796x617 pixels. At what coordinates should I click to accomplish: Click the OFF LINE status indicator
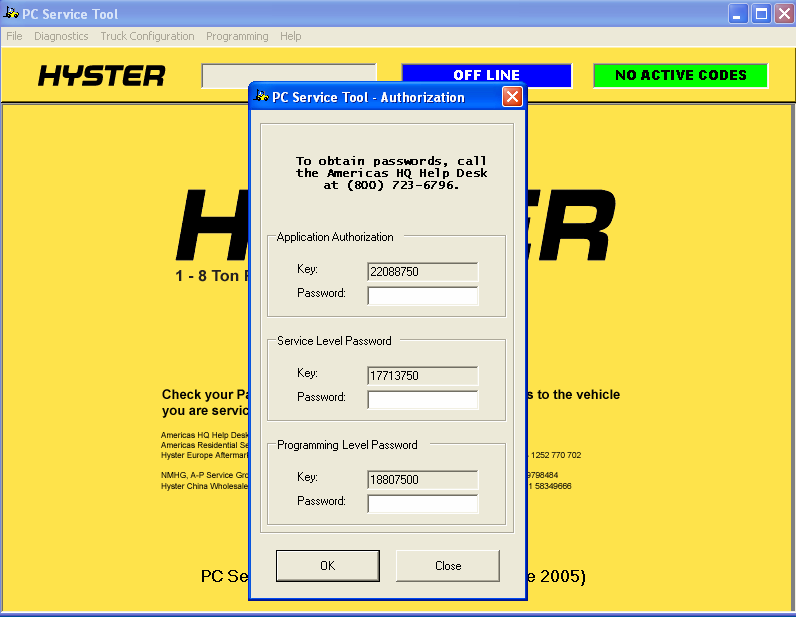tap(486, 75)
